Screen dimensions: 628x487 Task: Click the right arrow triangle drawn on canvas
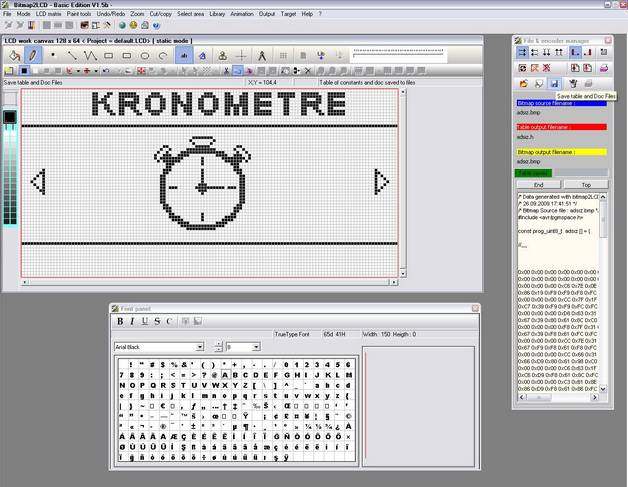coord(381,182)
